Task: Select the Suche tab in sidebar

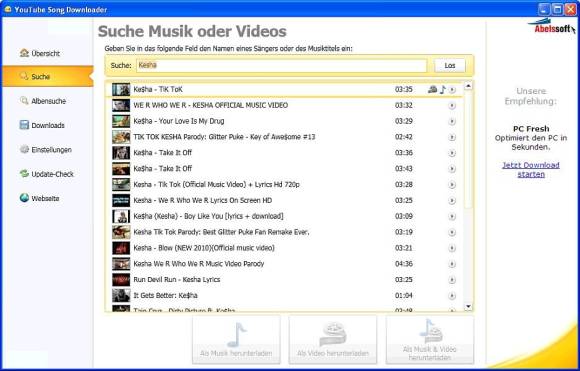Action: coord(48,76)
